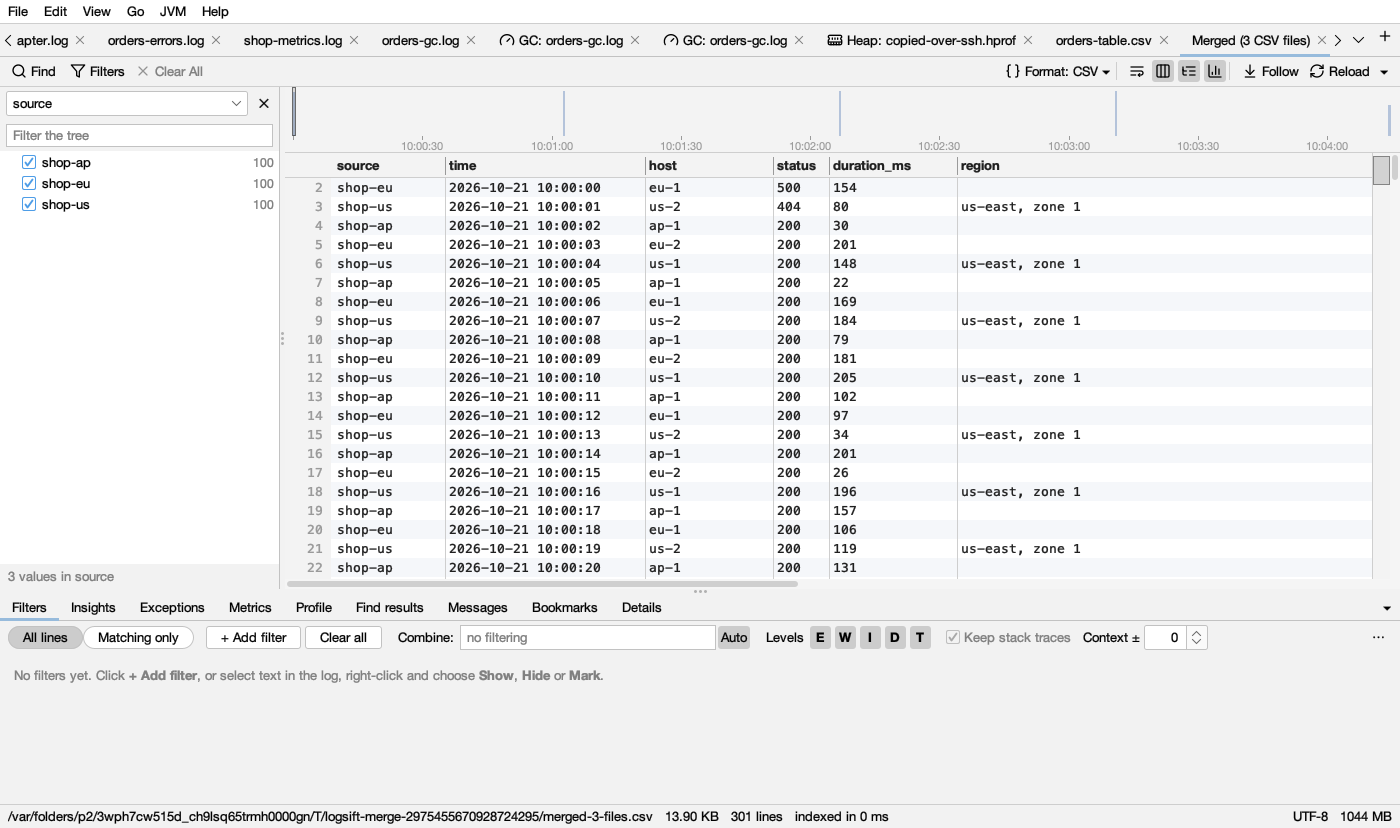Close the shop-metrics.log tab
Image resolution: width=1400 pixels, height=828 pixels.
point(354,40)
